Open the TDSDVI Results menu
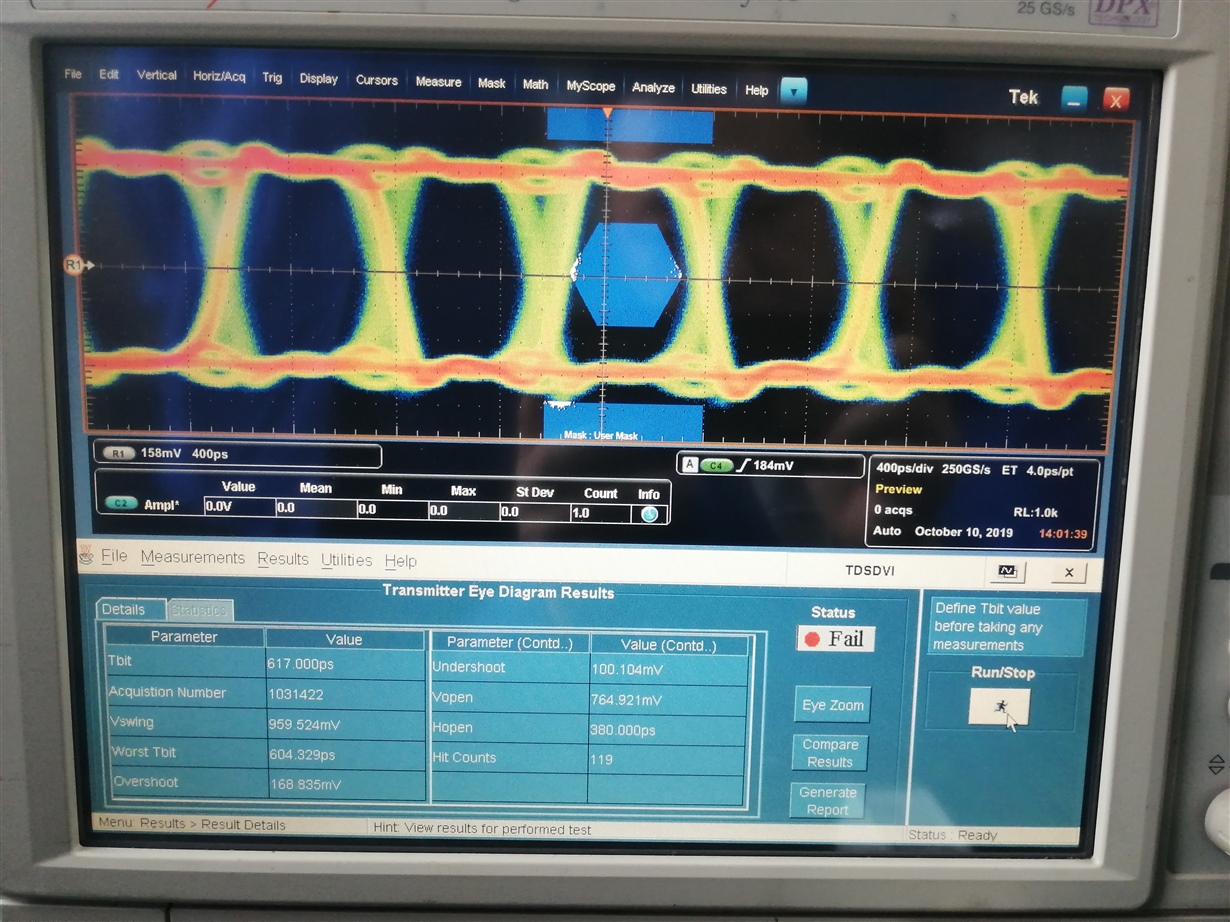This screenshot has width=1230, height=922. 283,559
